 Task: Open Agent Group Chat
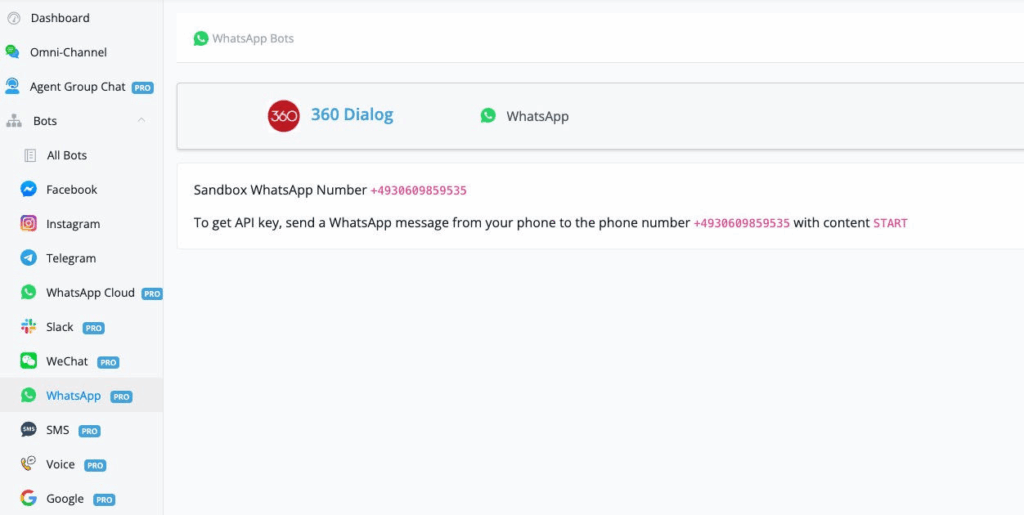77,87
